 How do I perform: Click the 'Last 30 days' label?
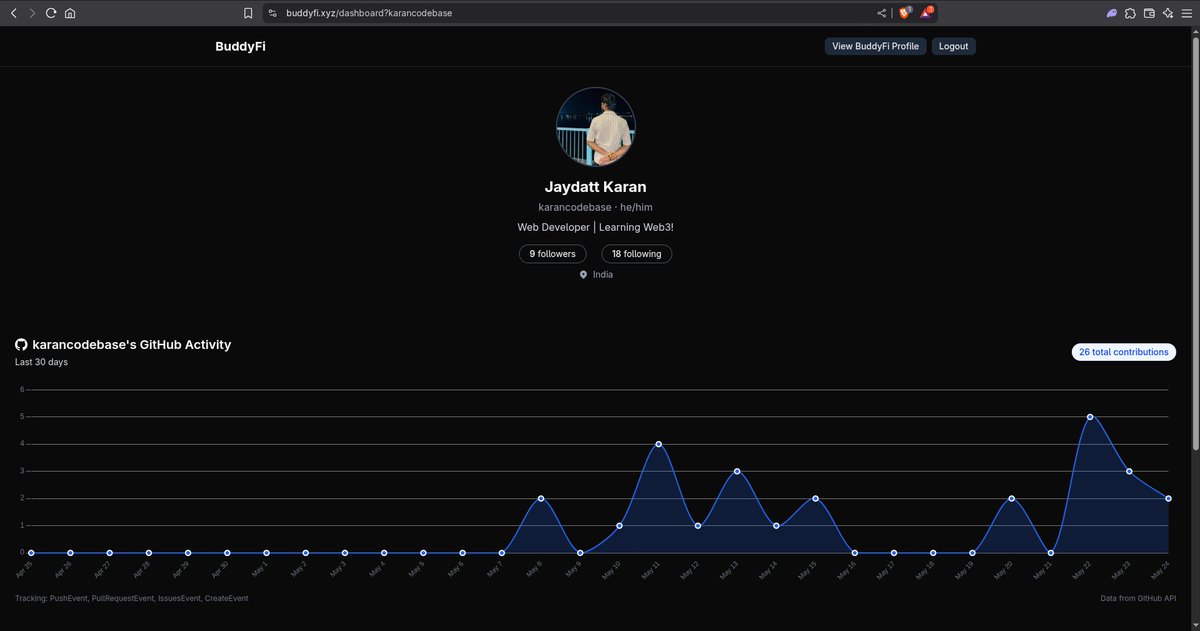[41, 362]
